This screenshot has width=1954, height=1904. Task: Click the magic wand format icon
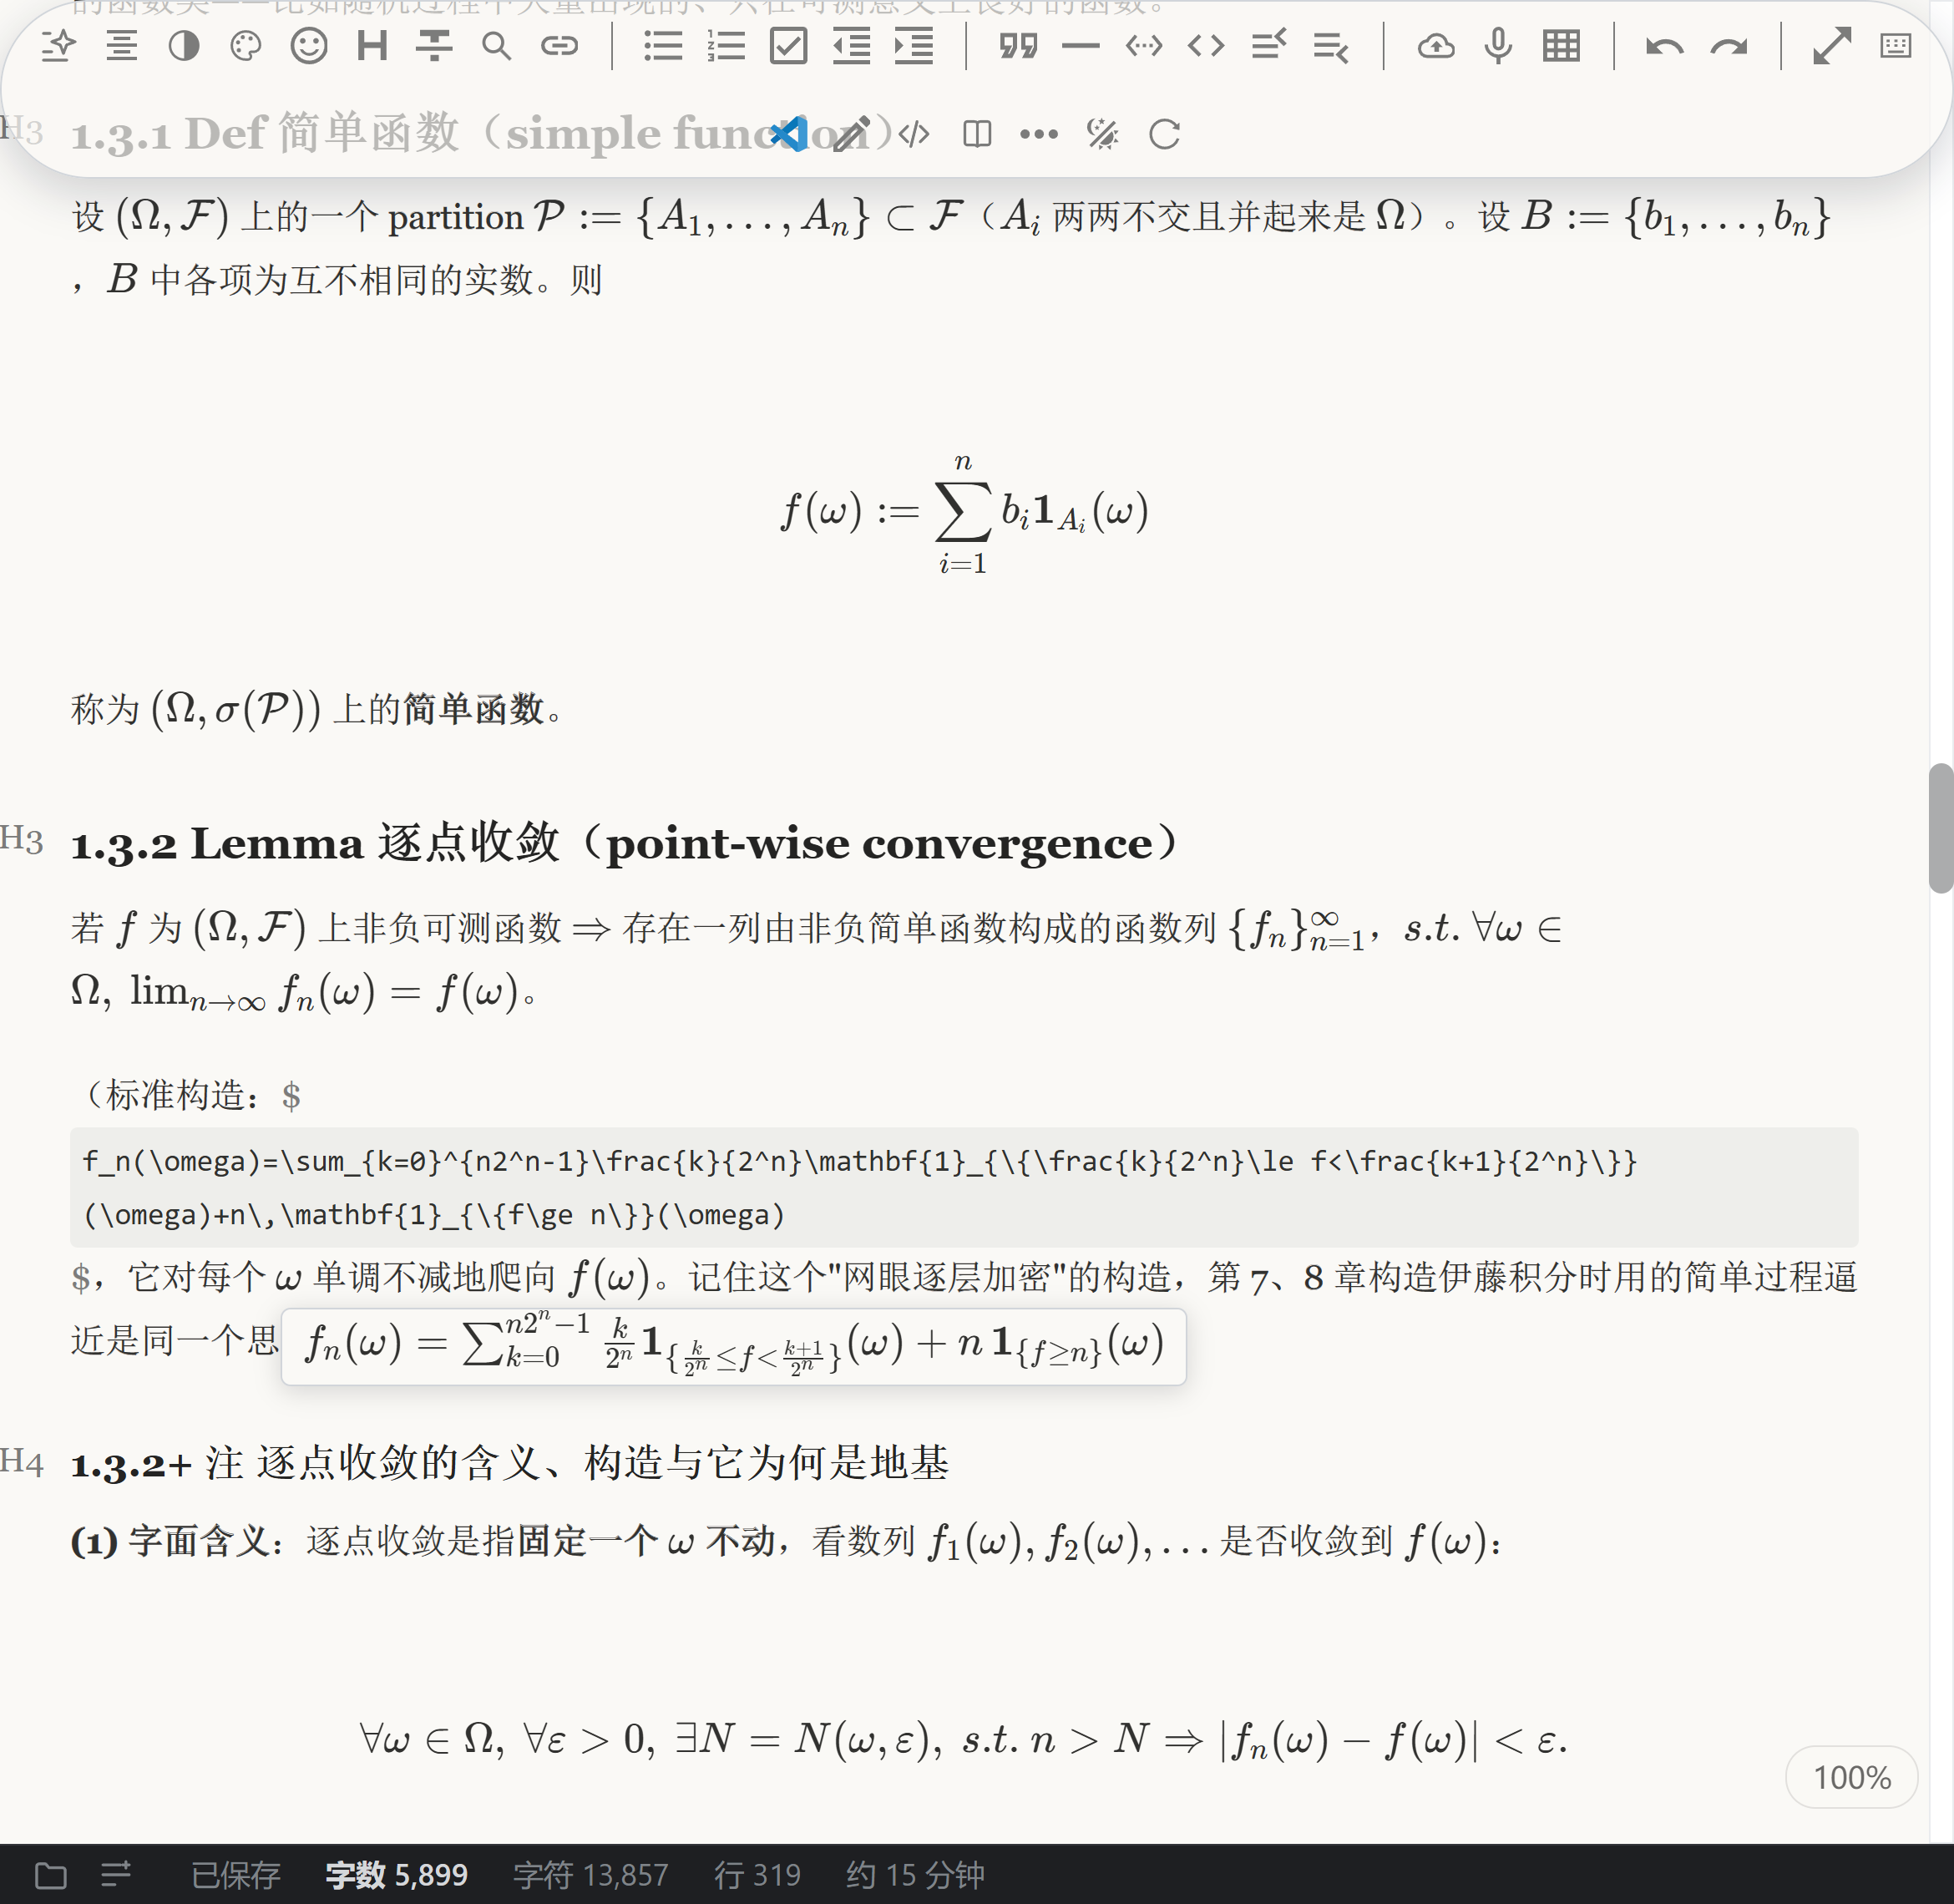tap(1102, 133)
